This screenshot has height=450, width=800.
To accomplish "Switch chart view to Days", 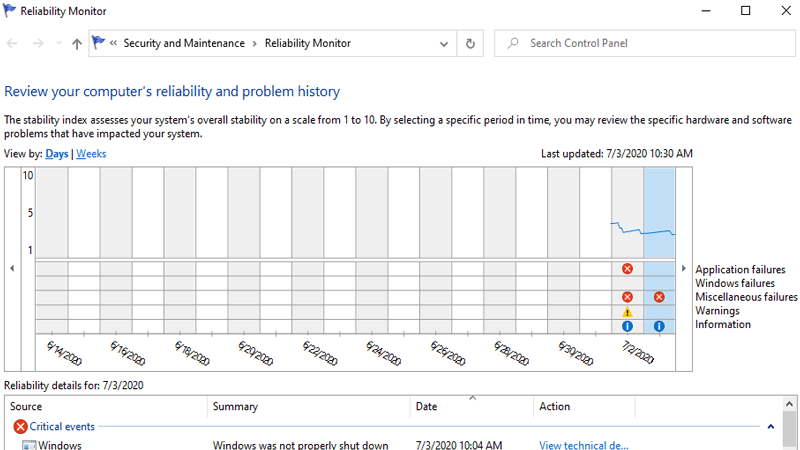I will tap(57, 154).
